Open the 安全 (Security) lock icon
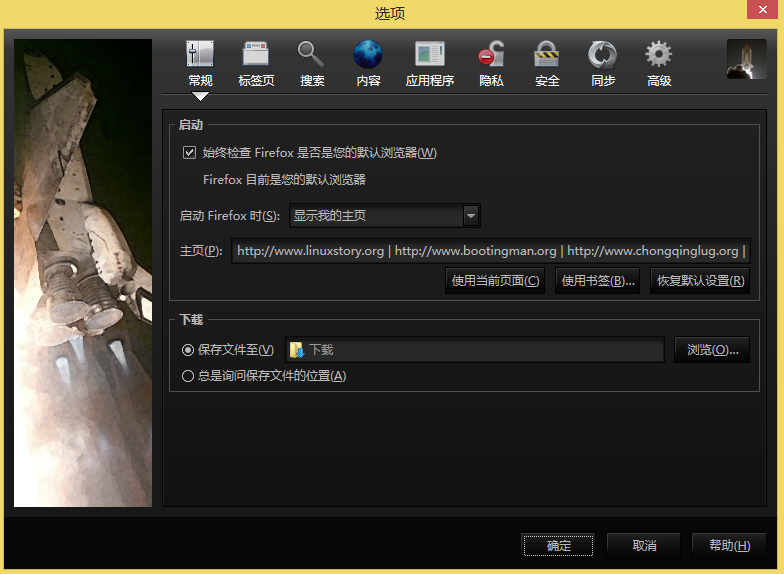 547,55
